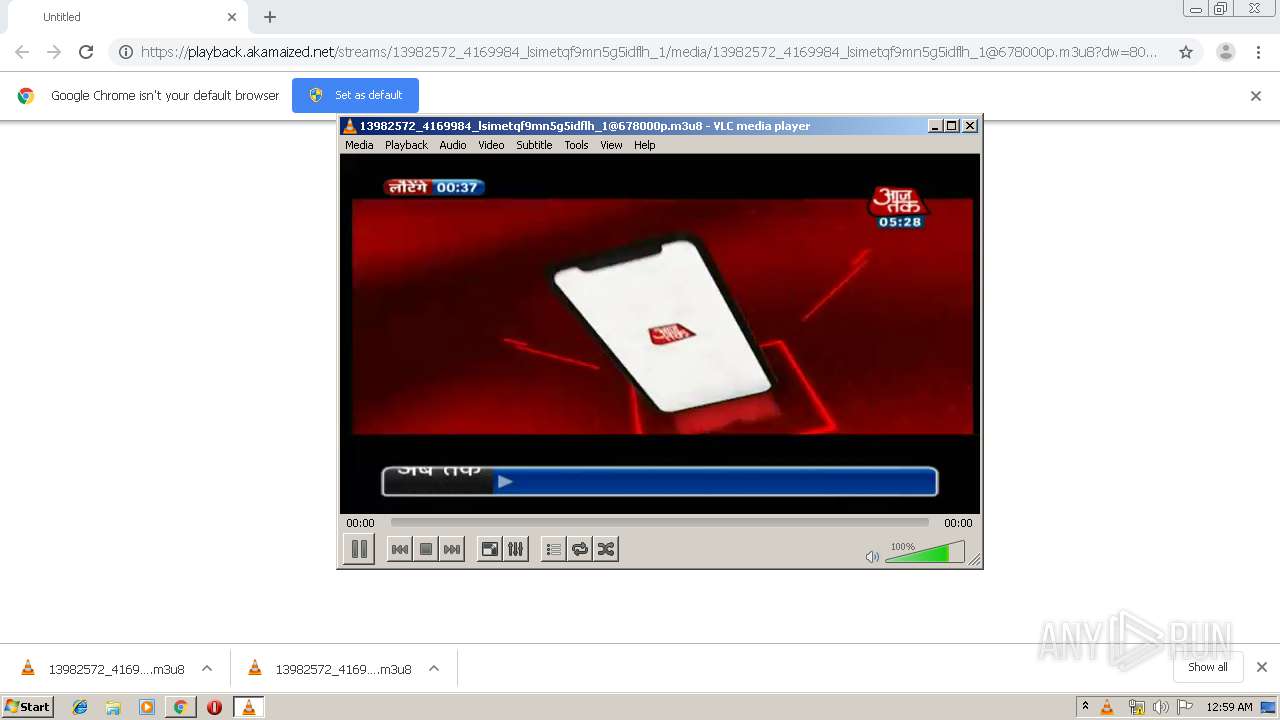This screenshot has width=1280, height=720.
Task: Switch to Chrome in taskbar
Action: [x=180, y=707]
